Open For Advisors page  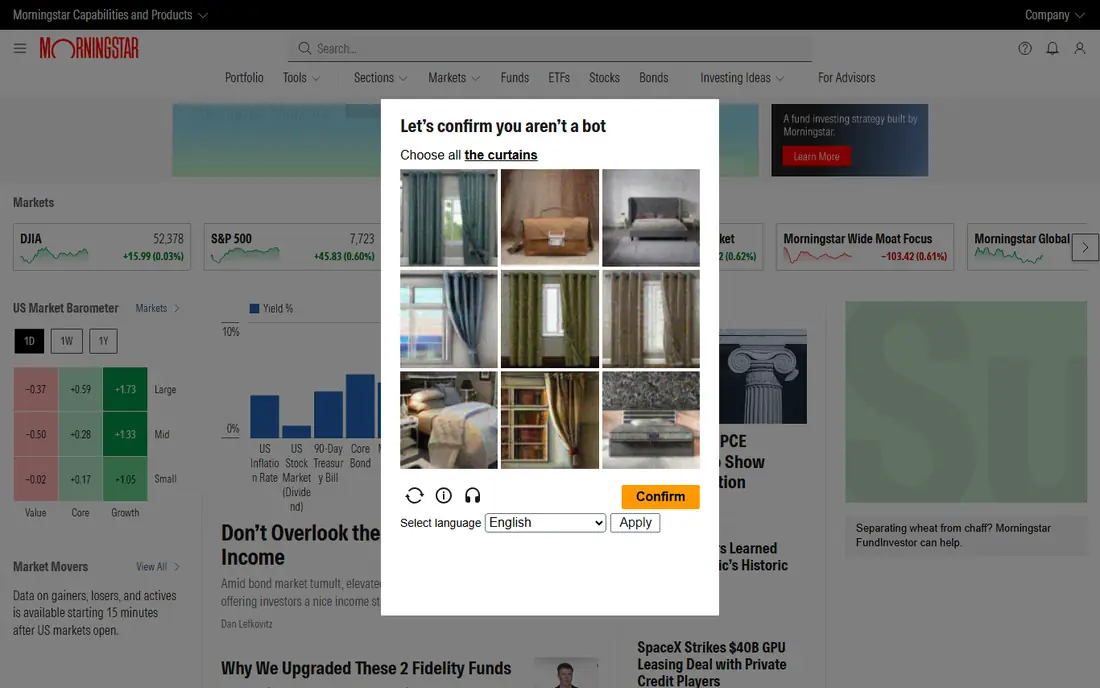(x=846, y=78)
